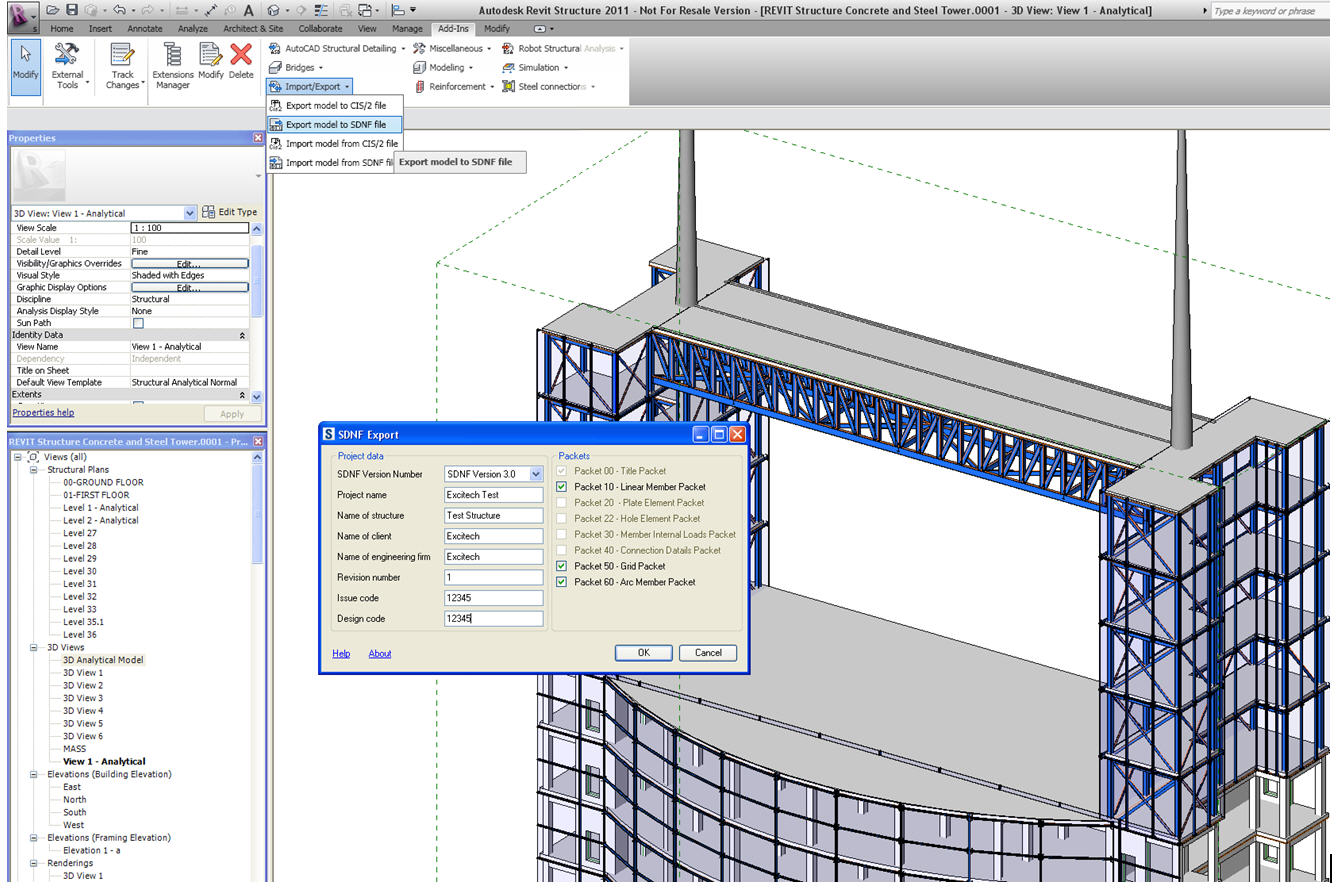The width and height of the screenshot is (1338, 888).
Task: Toggle Packet 50 - Grid Packet checkbox
Action: click(x=562, y=566)
